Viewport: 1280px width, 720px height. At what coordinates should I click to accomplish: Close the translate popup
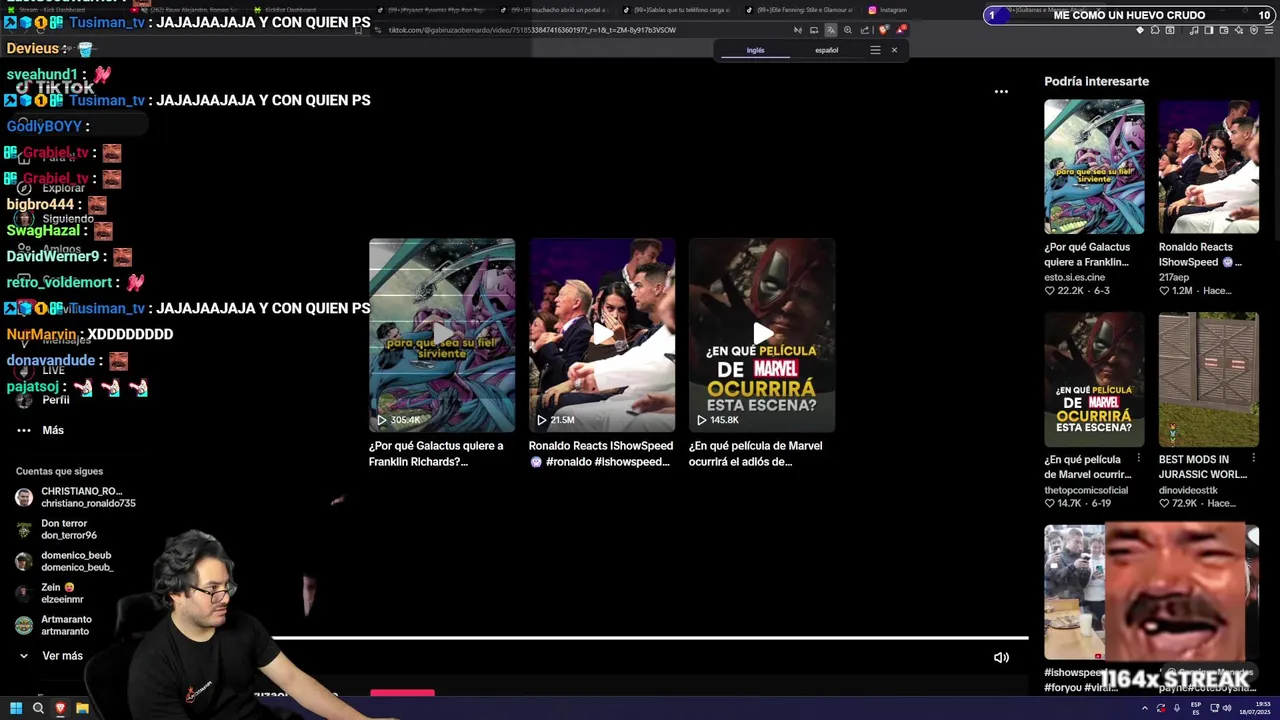[894, 50]
